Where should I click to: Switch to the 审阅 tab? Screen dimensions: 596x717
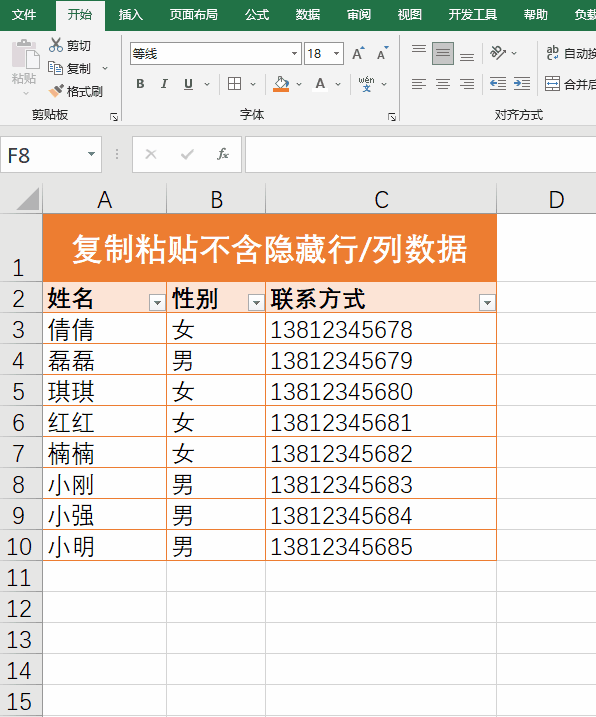[359, 15]
